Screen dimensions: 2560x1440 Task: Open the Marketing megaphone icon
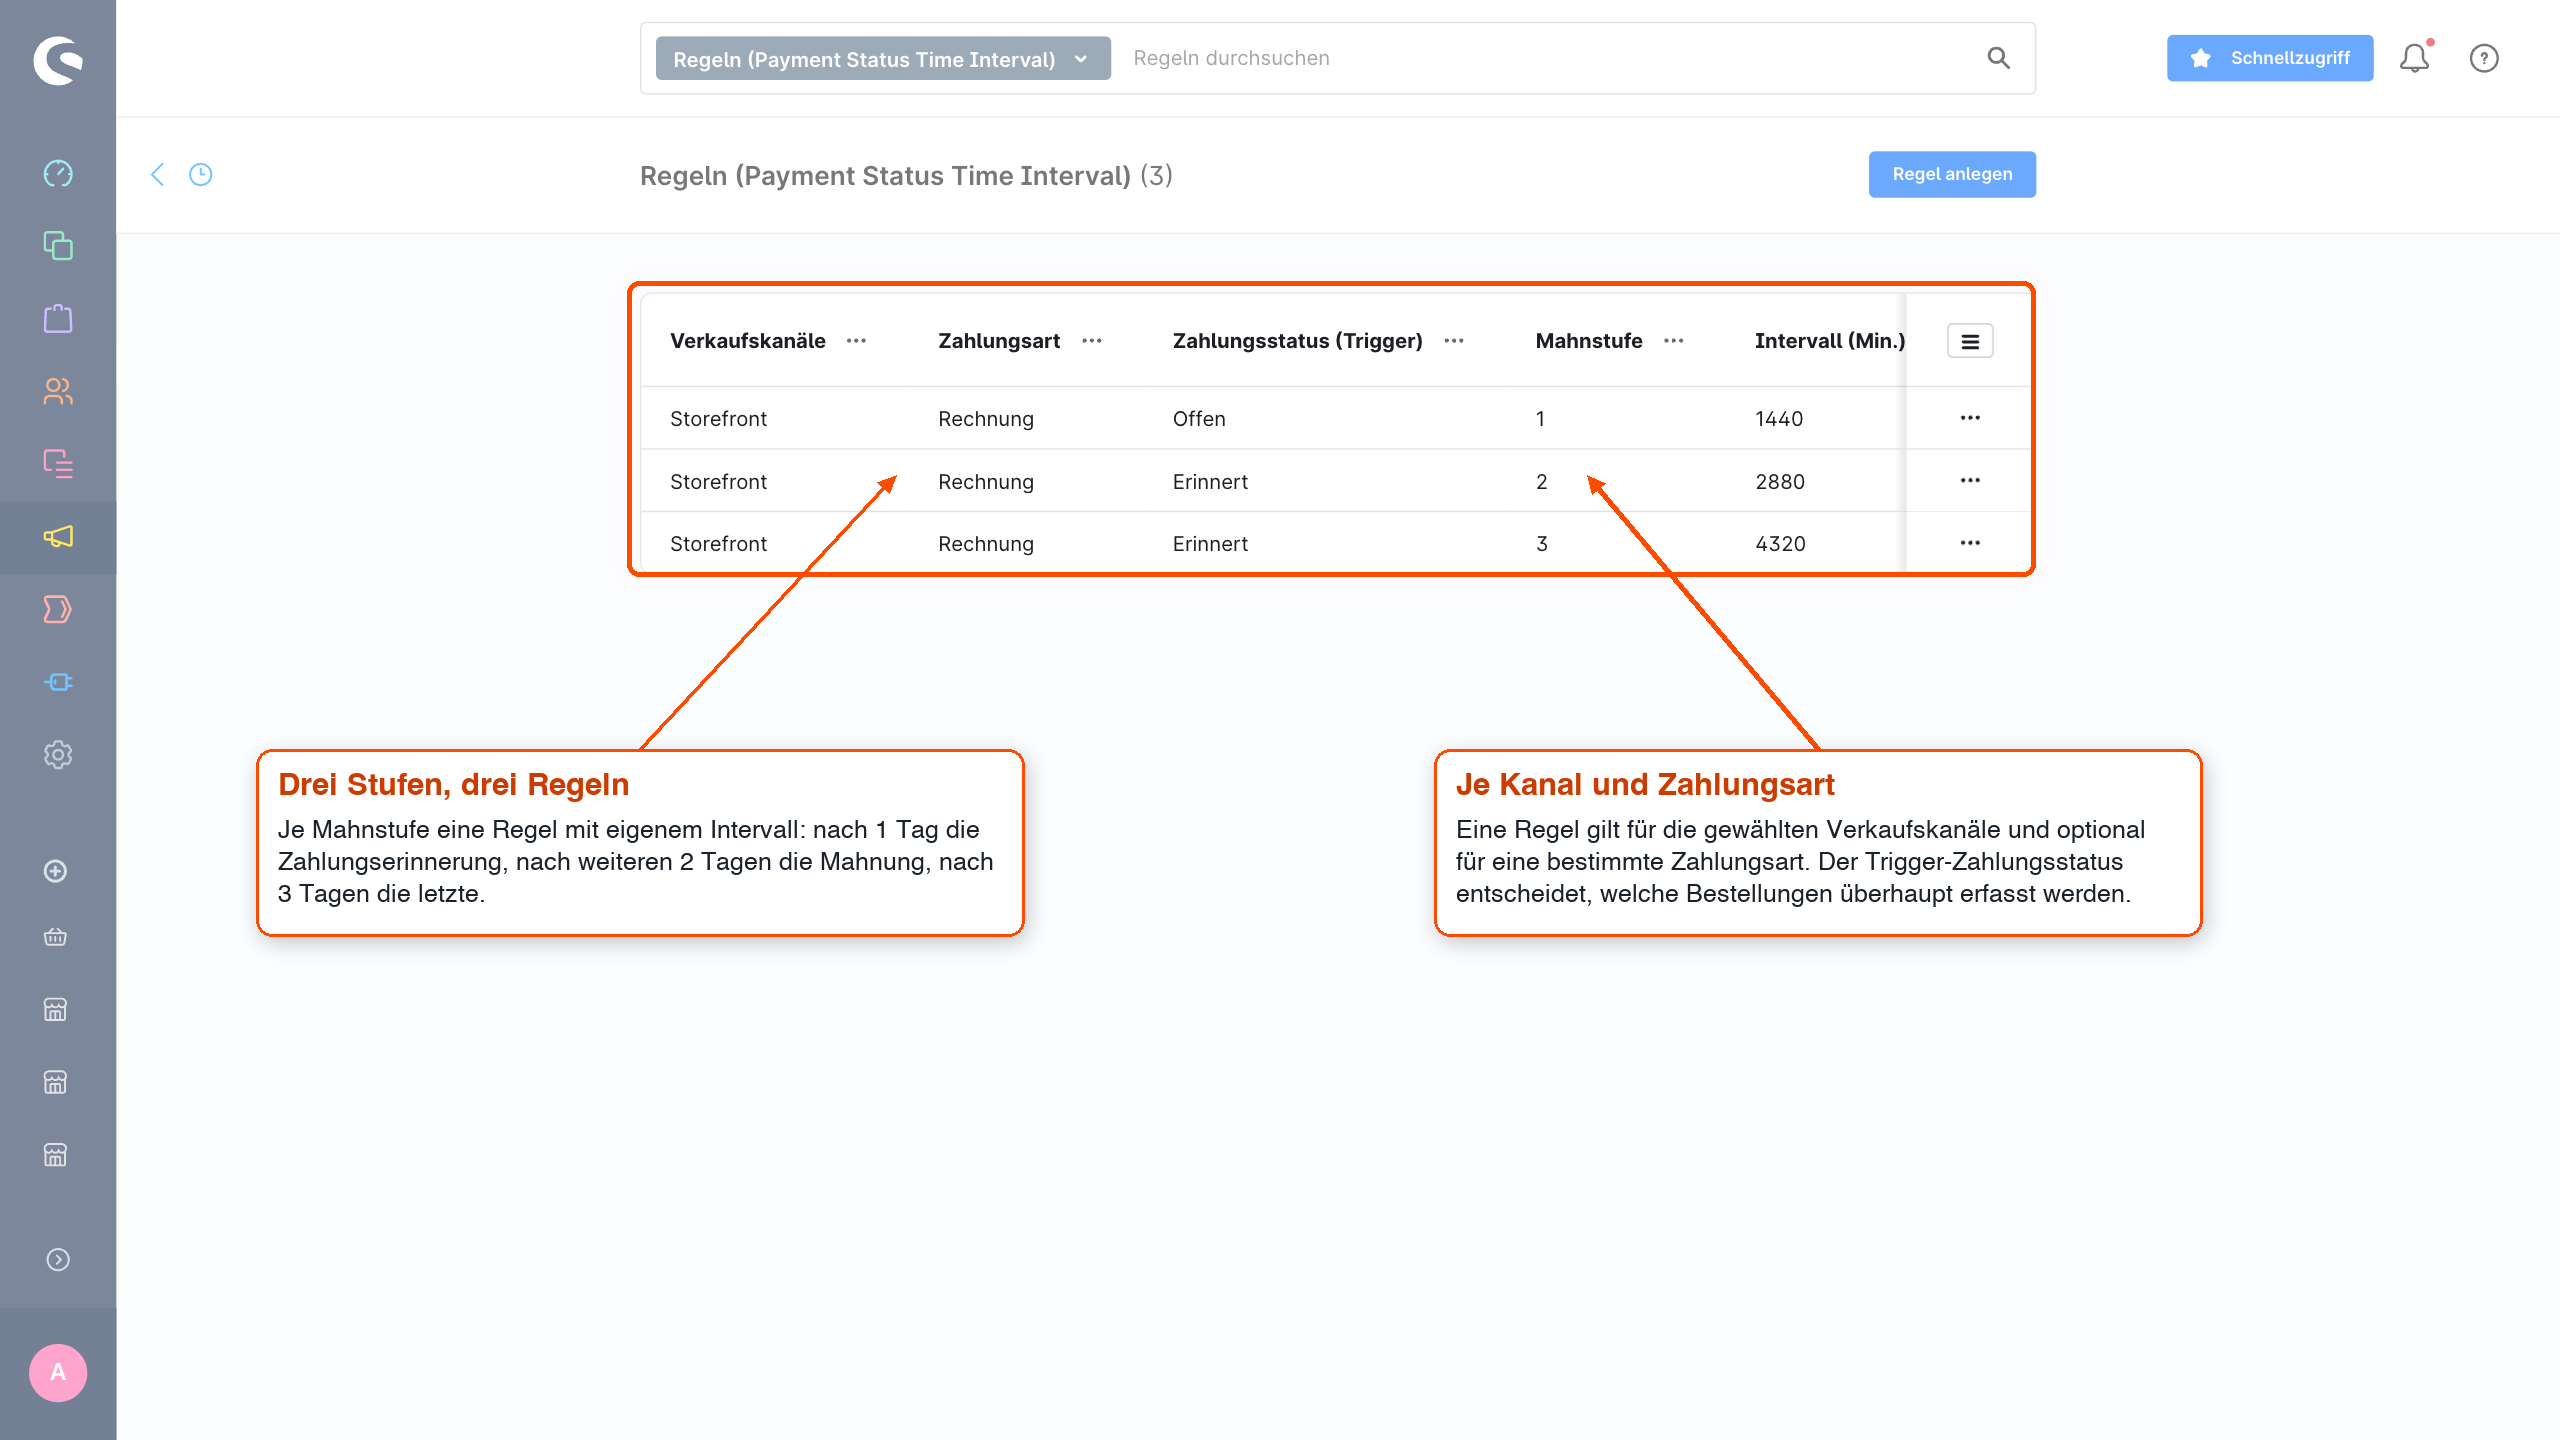pyautogui.click(x=58, y=537)
